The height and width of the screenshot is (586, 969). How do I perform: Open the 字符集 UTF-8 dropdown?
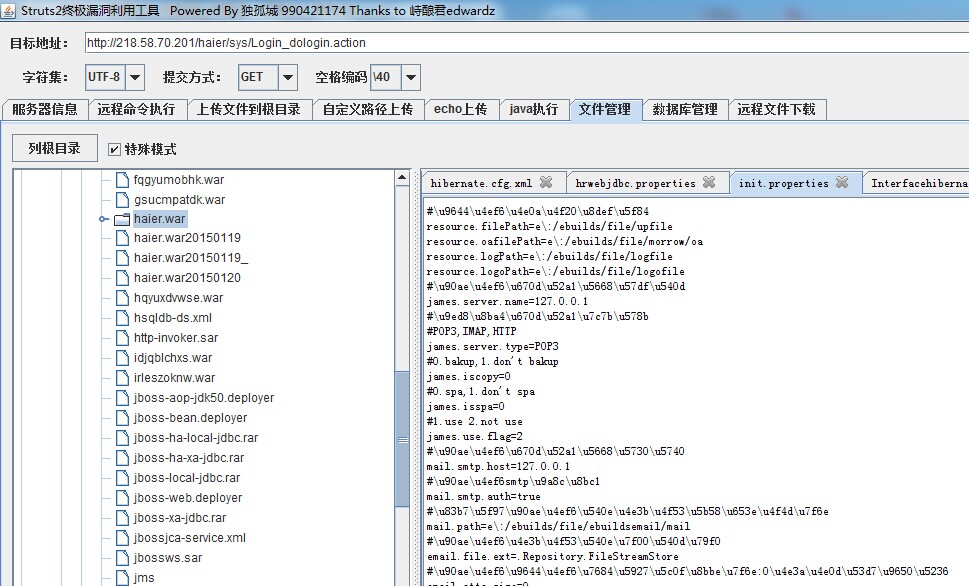pos(135,77)
